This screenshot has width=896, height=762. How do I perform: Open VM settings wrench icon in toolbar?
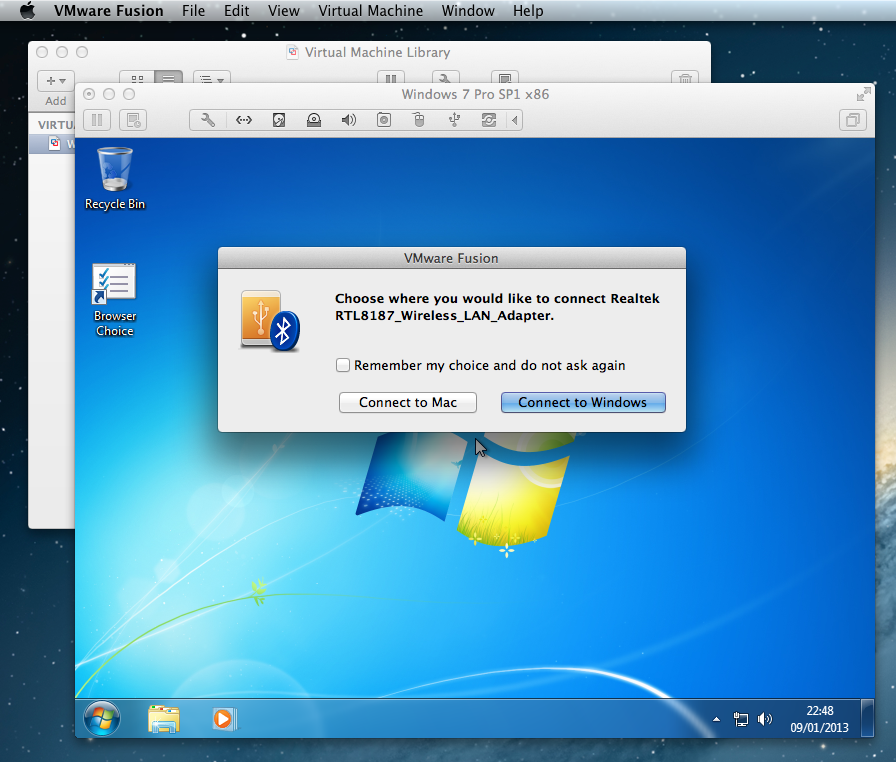pos(208,120)
